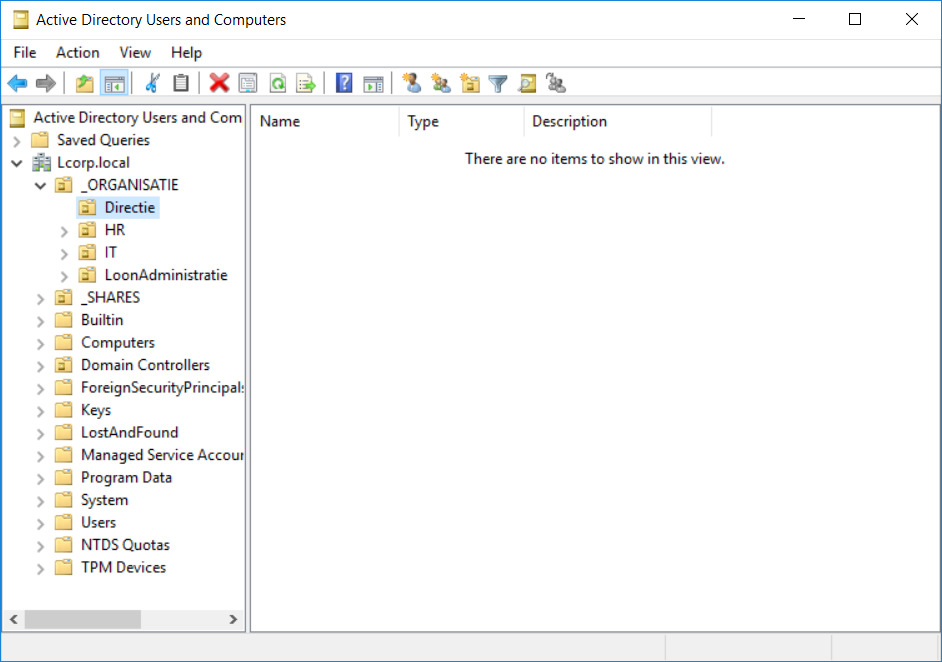Create new organizational unit icon
Viewport: 942px width, 662px height.
pyautogui.click(x=470, y=83)
